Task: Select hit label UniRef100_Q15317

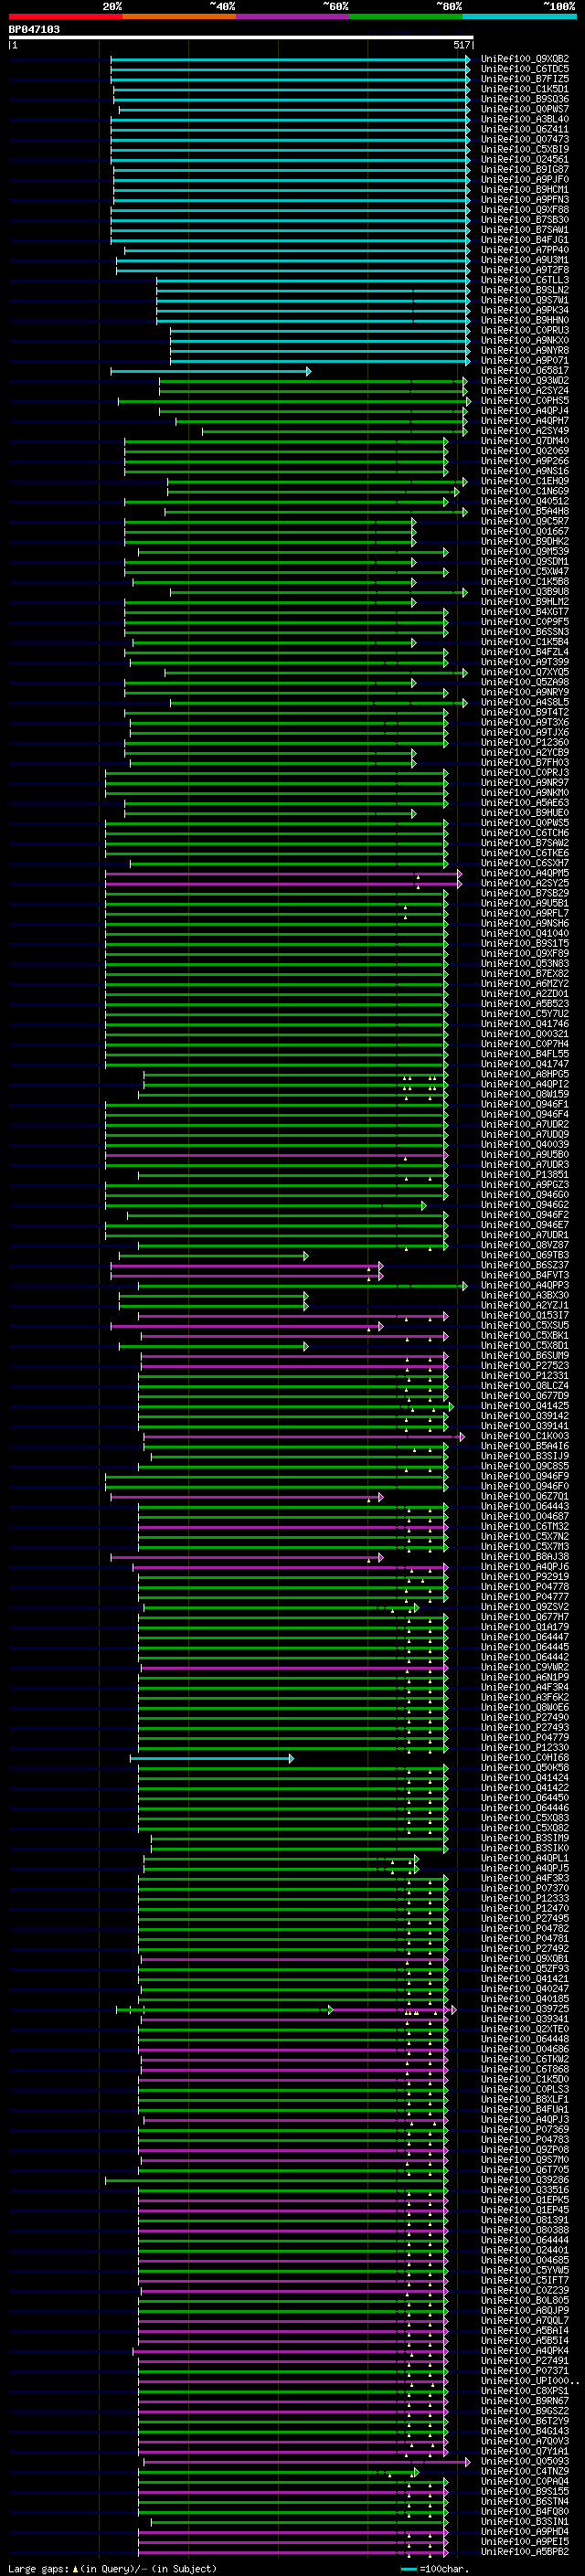Action: click(525, 1315)
